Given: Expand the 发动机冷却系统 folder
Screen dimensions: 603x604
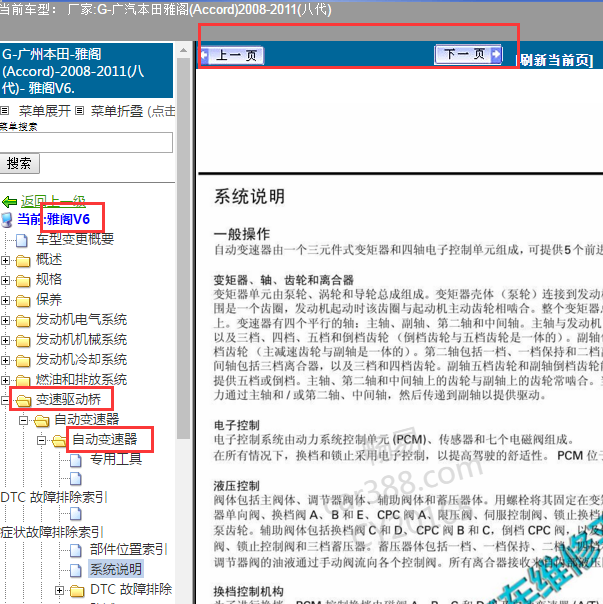Looking at the screenshot, I should 5,361.
